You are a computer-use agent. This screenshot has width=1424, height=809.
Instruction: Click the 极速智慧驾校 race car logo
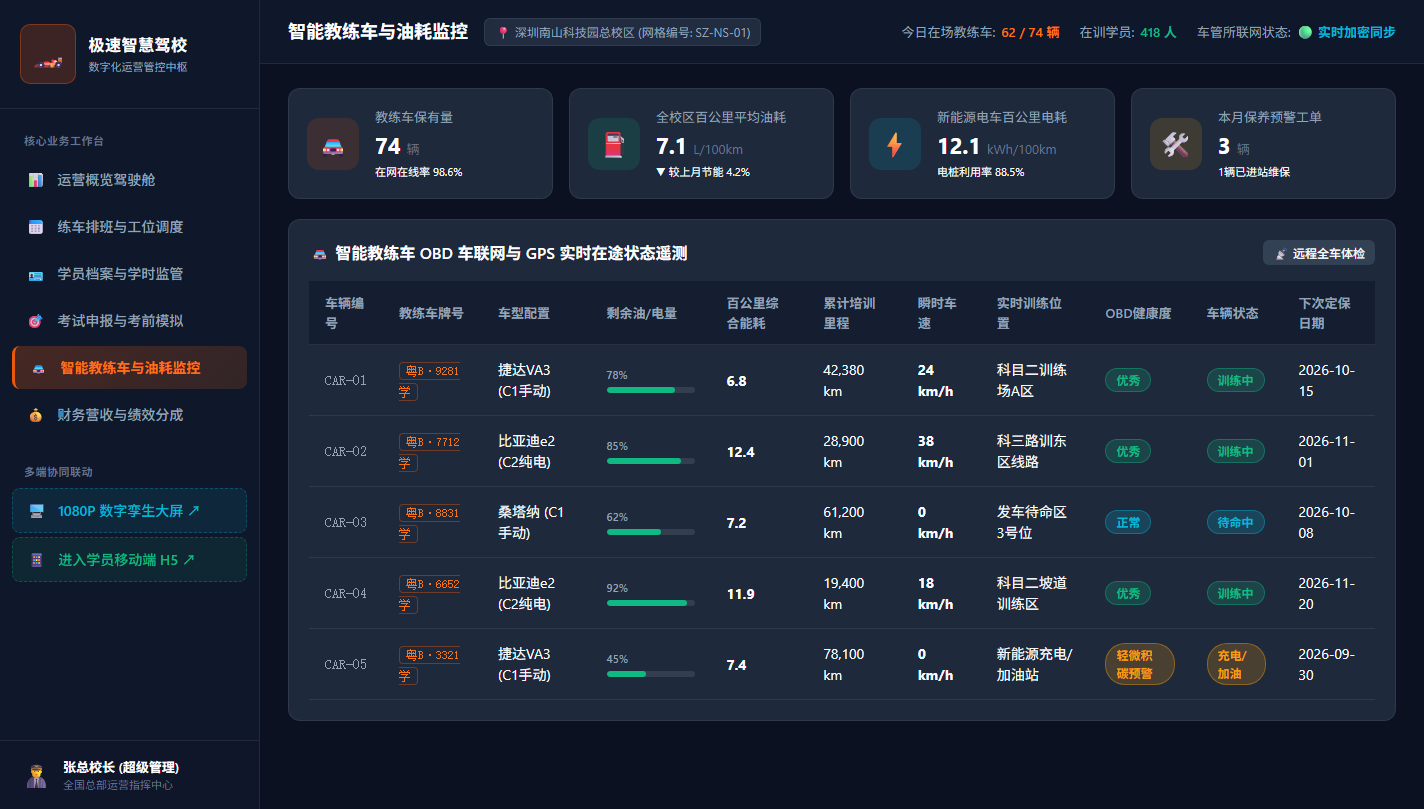pyautogui.click(x=48, y=54)
